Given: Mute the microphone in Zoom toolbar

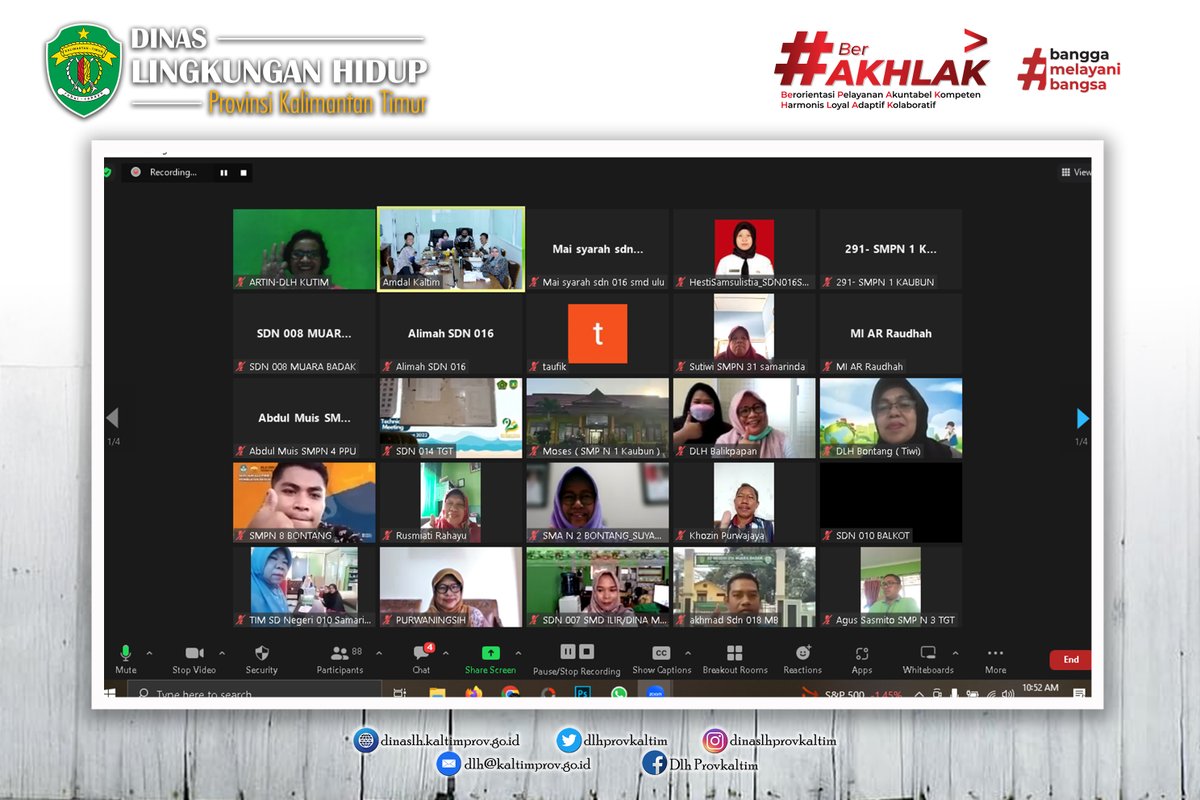Looking at the screenshot, I should (126, 658).
